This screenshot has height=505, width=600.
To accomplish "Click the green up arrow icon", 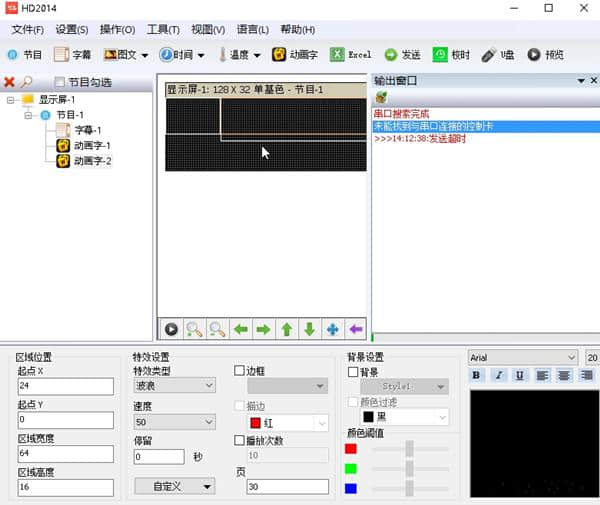I will click(286, 328).
